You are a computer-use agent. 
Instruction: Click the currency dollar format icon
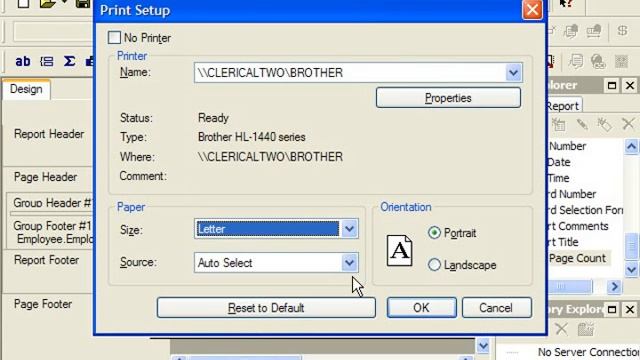tap(622, 31)
